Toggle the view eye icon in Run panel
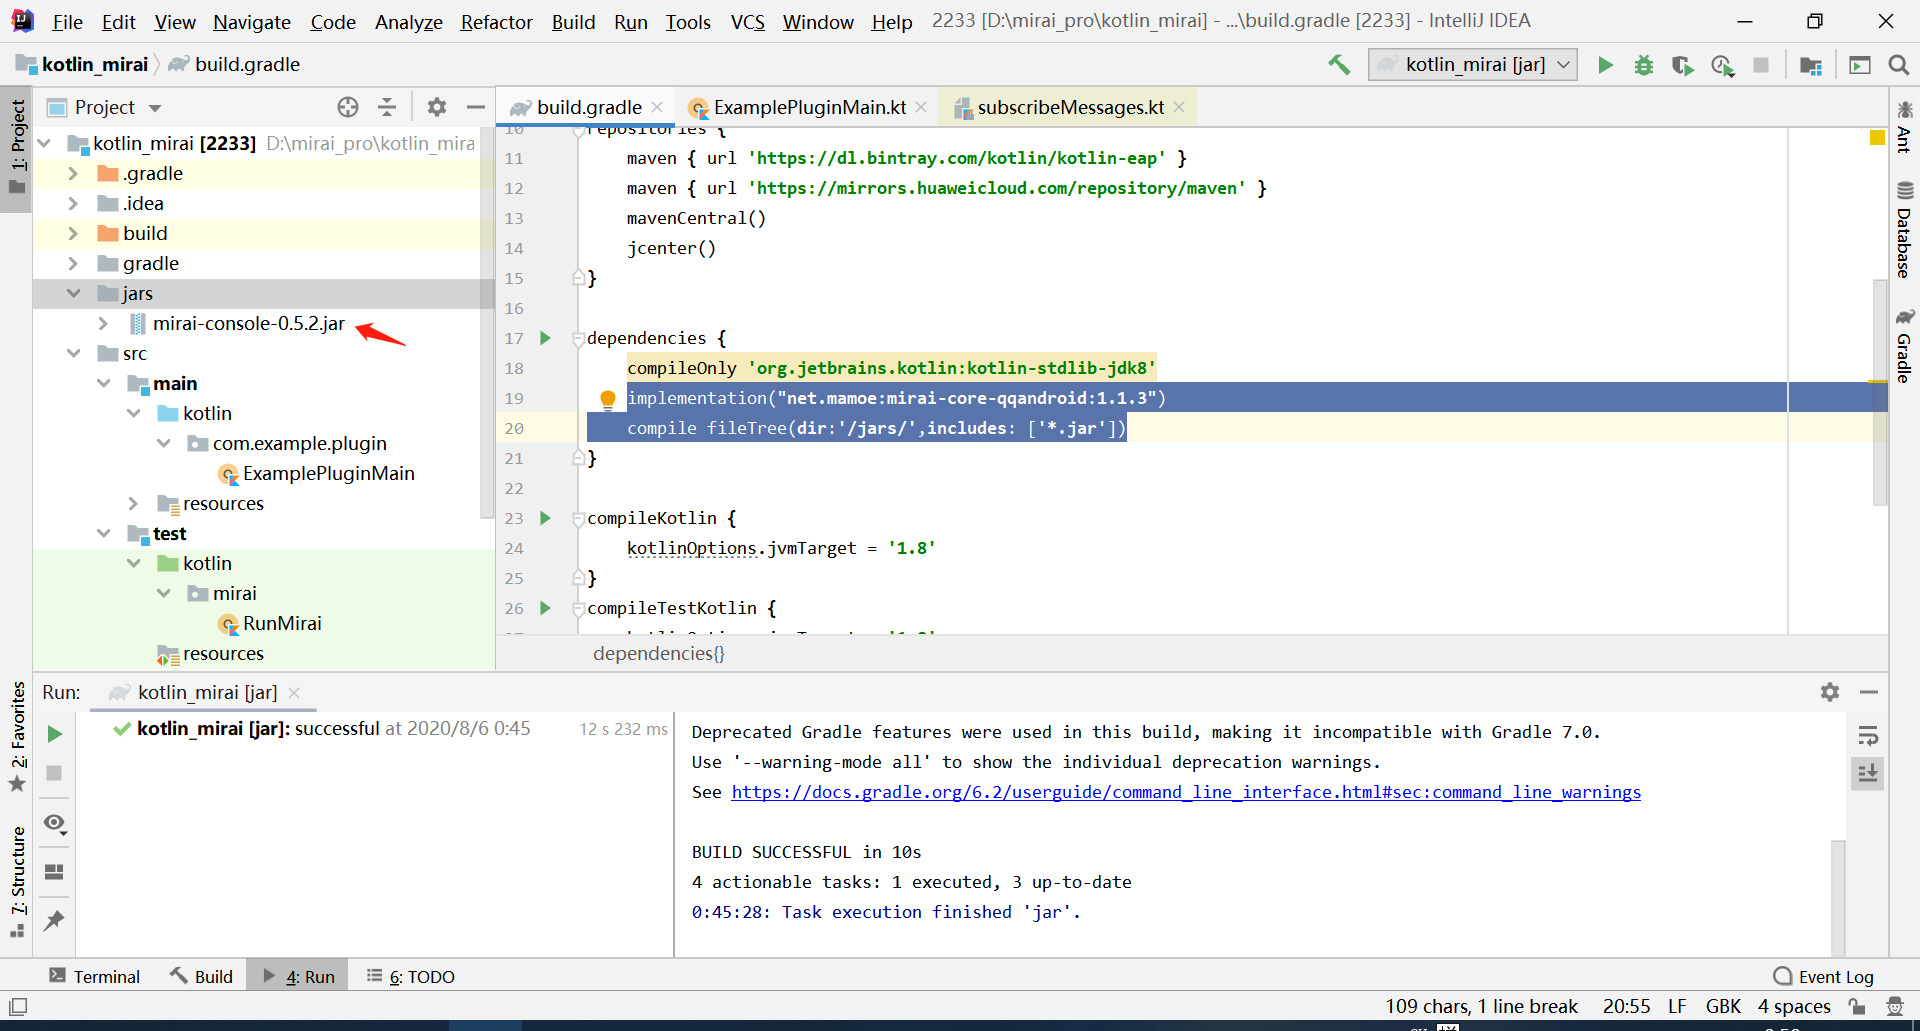The height and width of the screenshot is (1031, 1920). click(54, 823)
